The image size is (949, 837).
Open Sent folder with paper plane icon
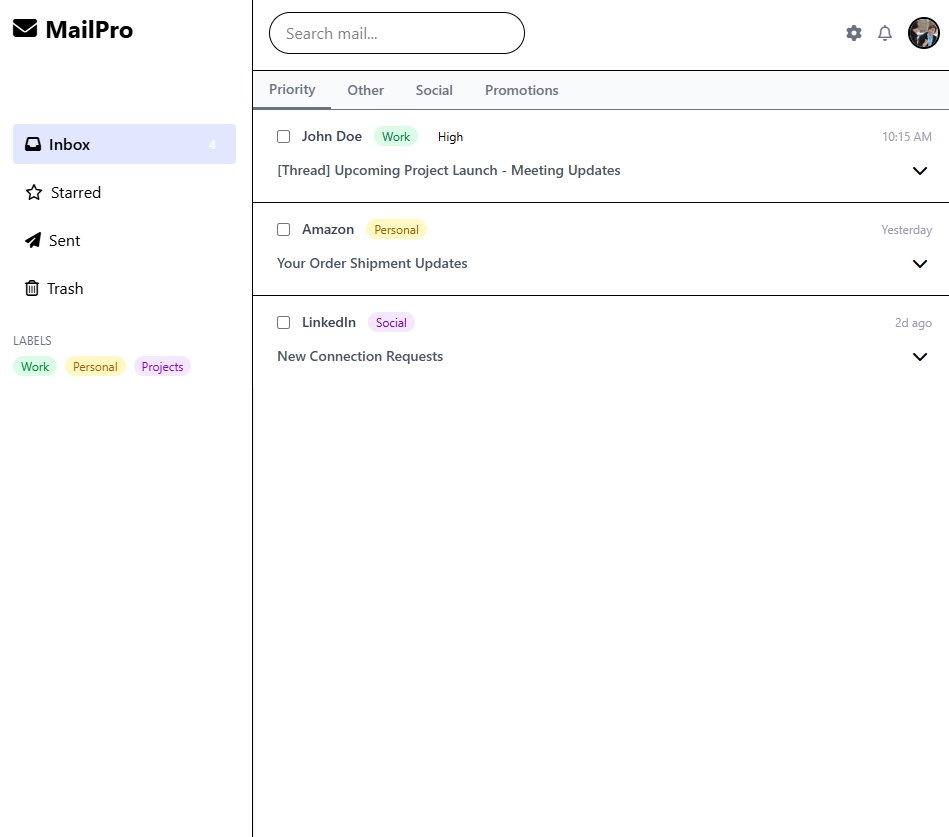pyautogui.click(x=32, y=240)
